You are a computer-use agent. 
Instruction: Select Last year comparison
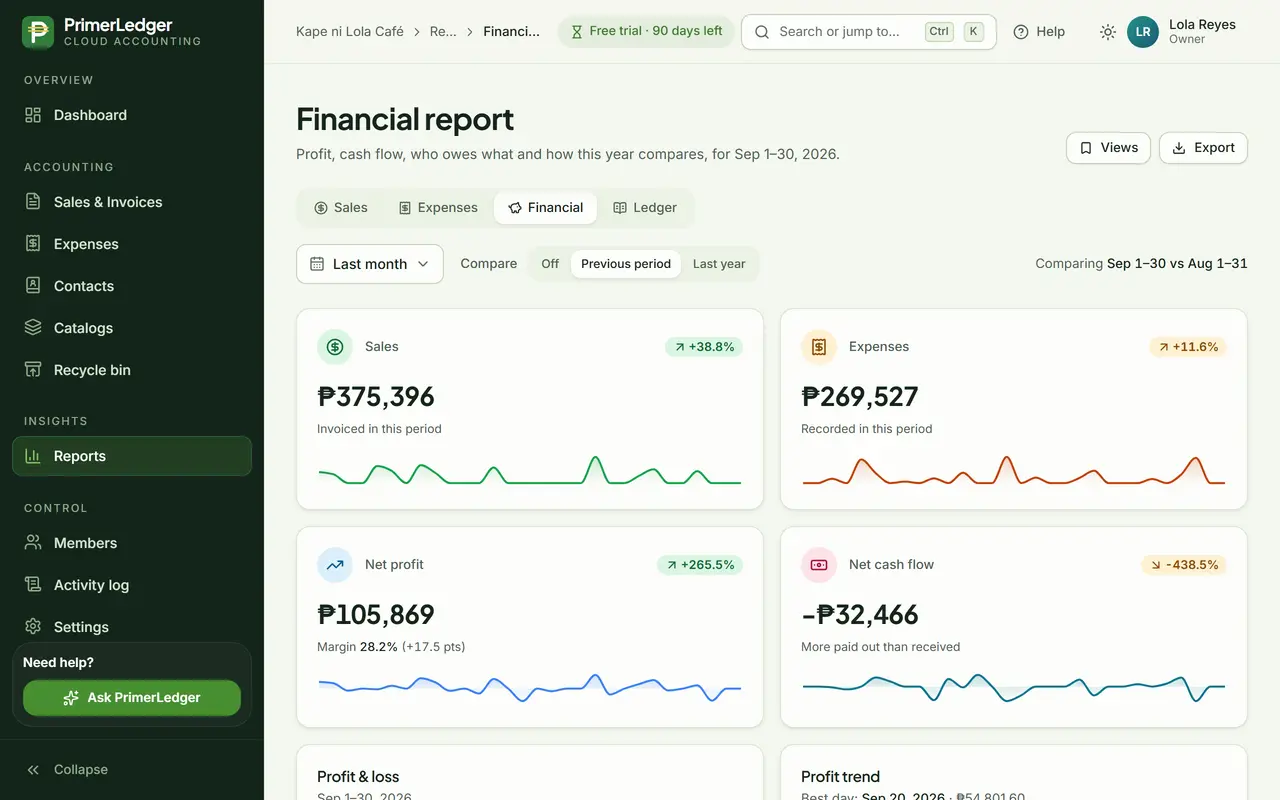(719, 264)
